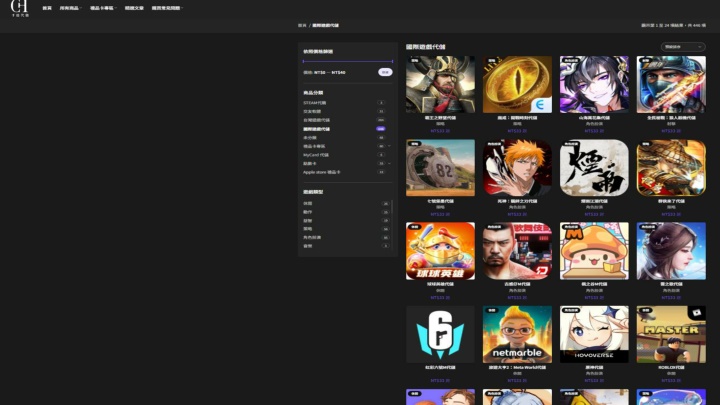Open the netmarble game thumbnail
Screen dimensions: 720x405
point(517,334)
